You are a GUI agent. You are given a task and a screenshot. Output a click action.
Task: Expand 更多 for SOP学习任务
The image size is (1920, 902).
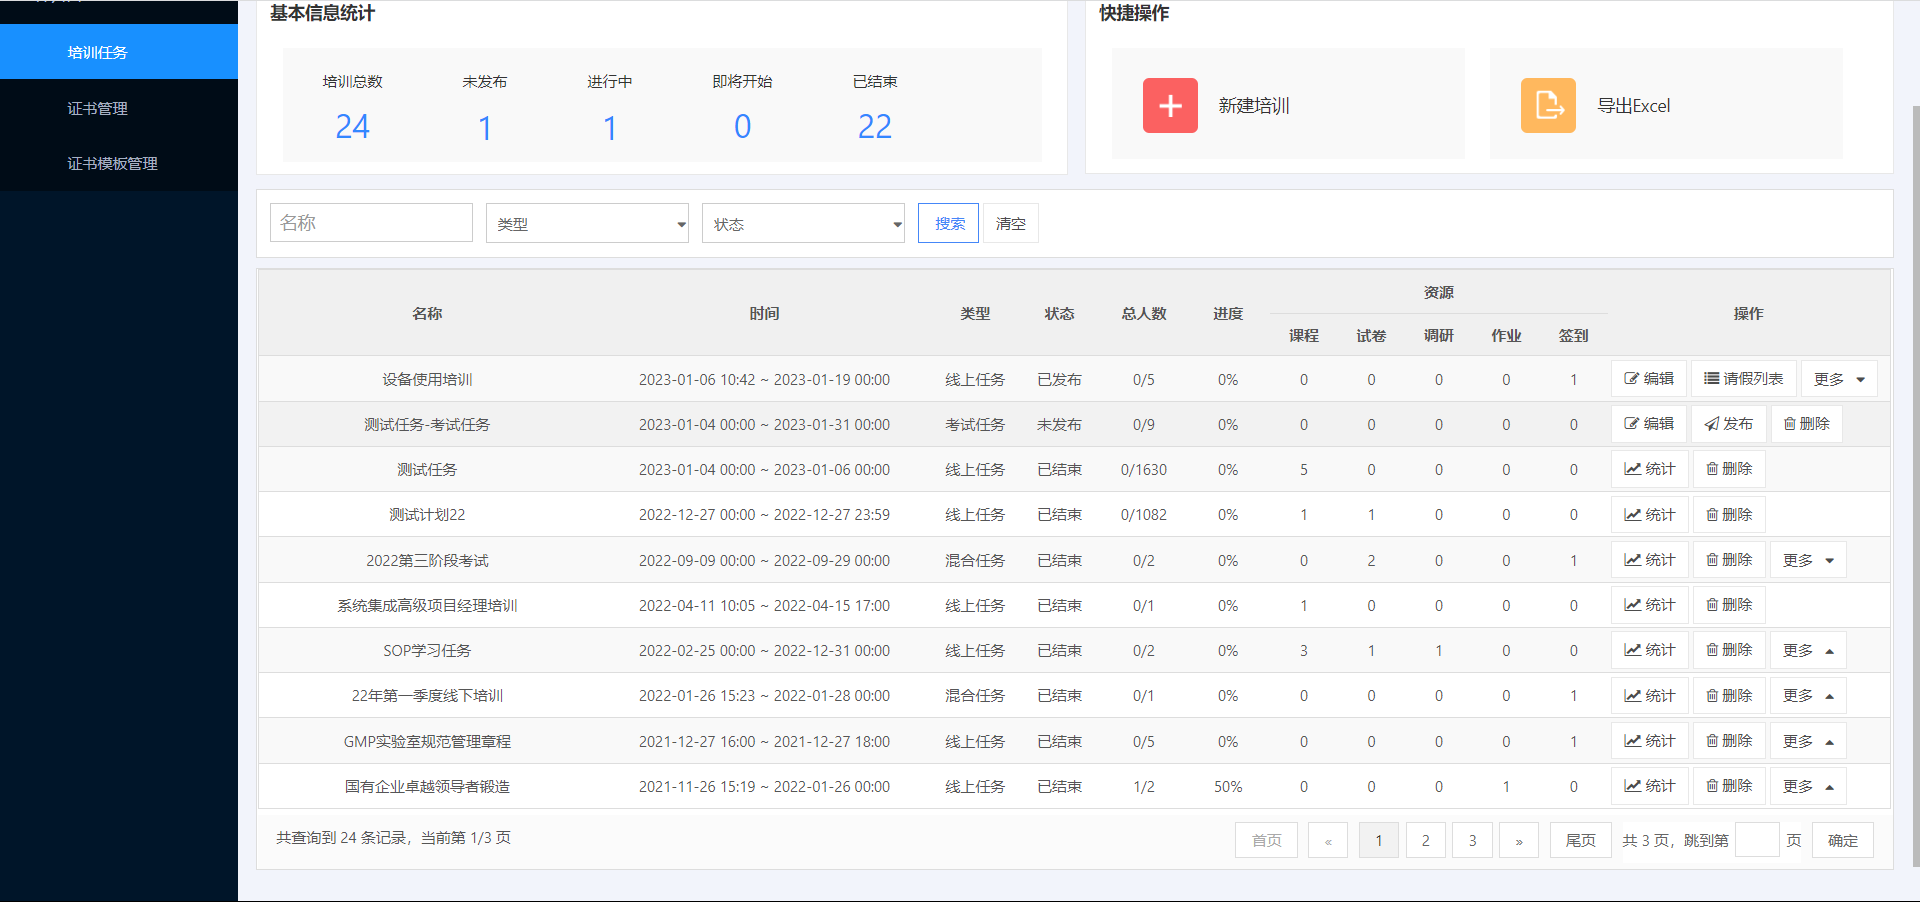pyautogui.click(x=1808, y=650)
